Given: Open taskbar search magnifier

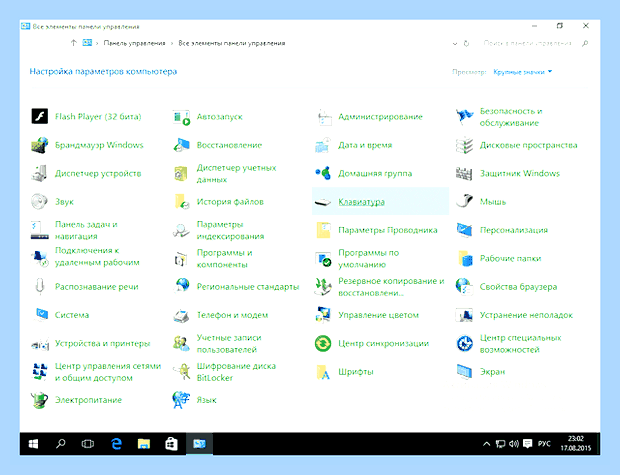Looking at the screenshot, I should (60, 444).
